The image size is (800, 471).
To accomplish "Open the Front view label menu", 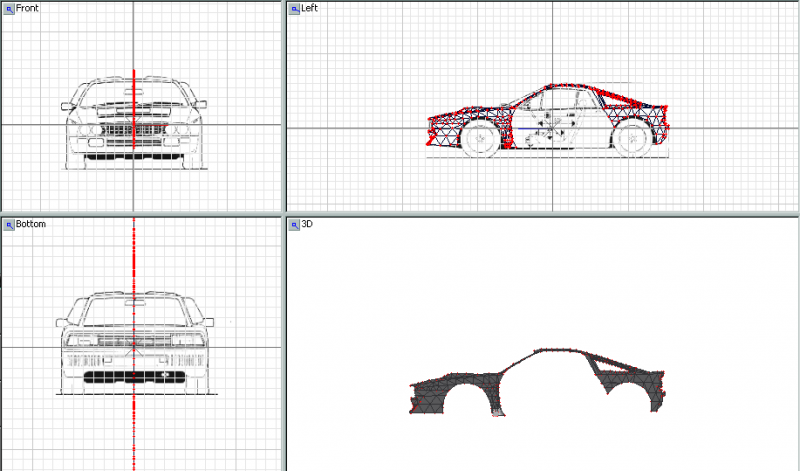I will [x=27, y=8].
